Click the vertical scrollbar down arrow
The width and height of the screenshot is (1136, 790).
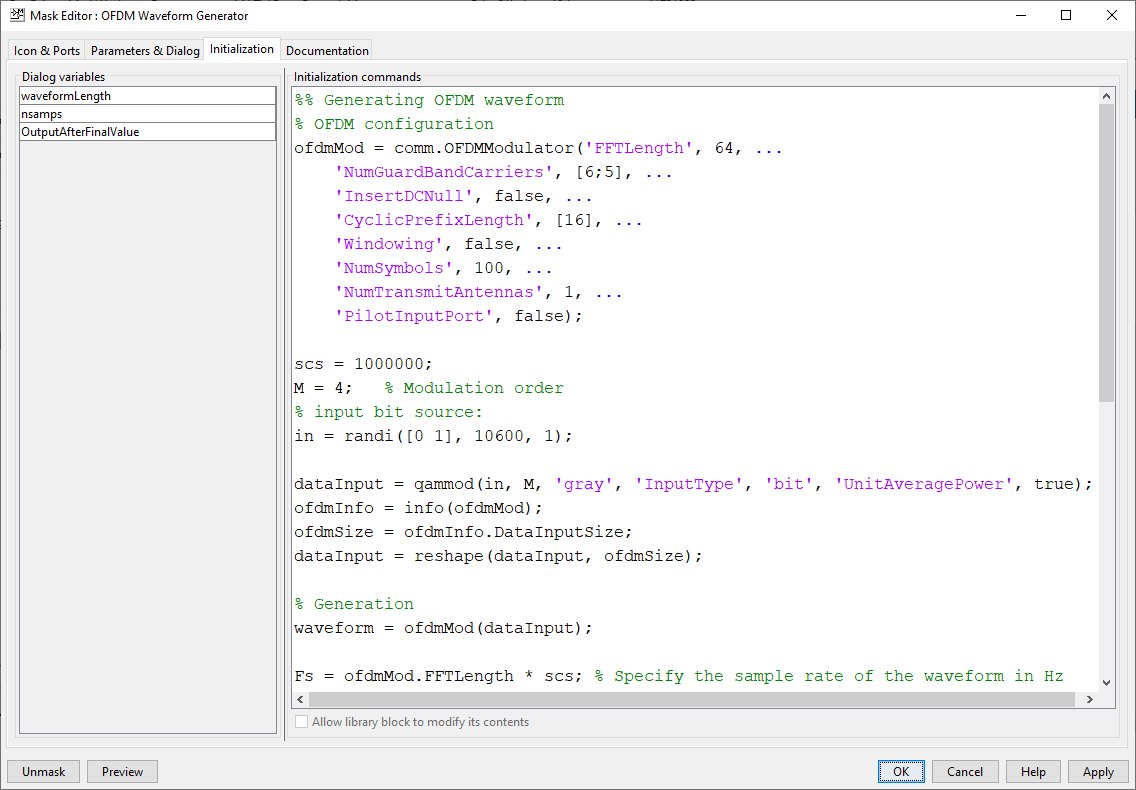click(1106, 682)
